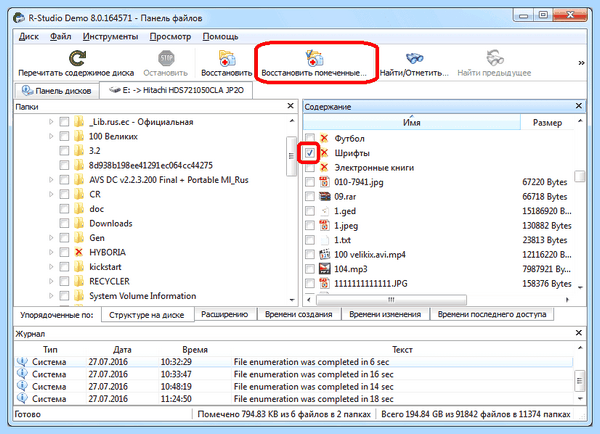The image size is (600, 434).
Task: Sort by Времени изменения
Action: point(385,314)
